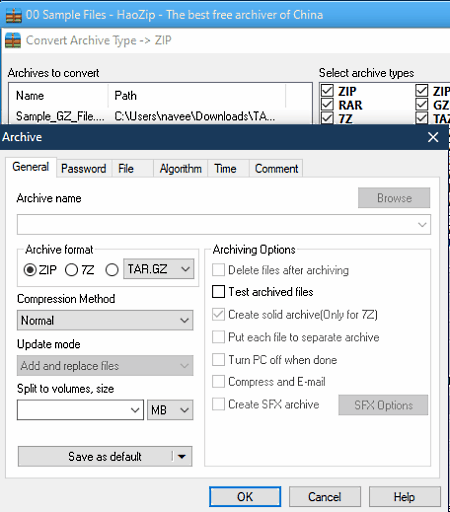Expand the Archive name dropdown arrow
The height and width of the screenshot is (512, 450).
(x=422, y=225)
